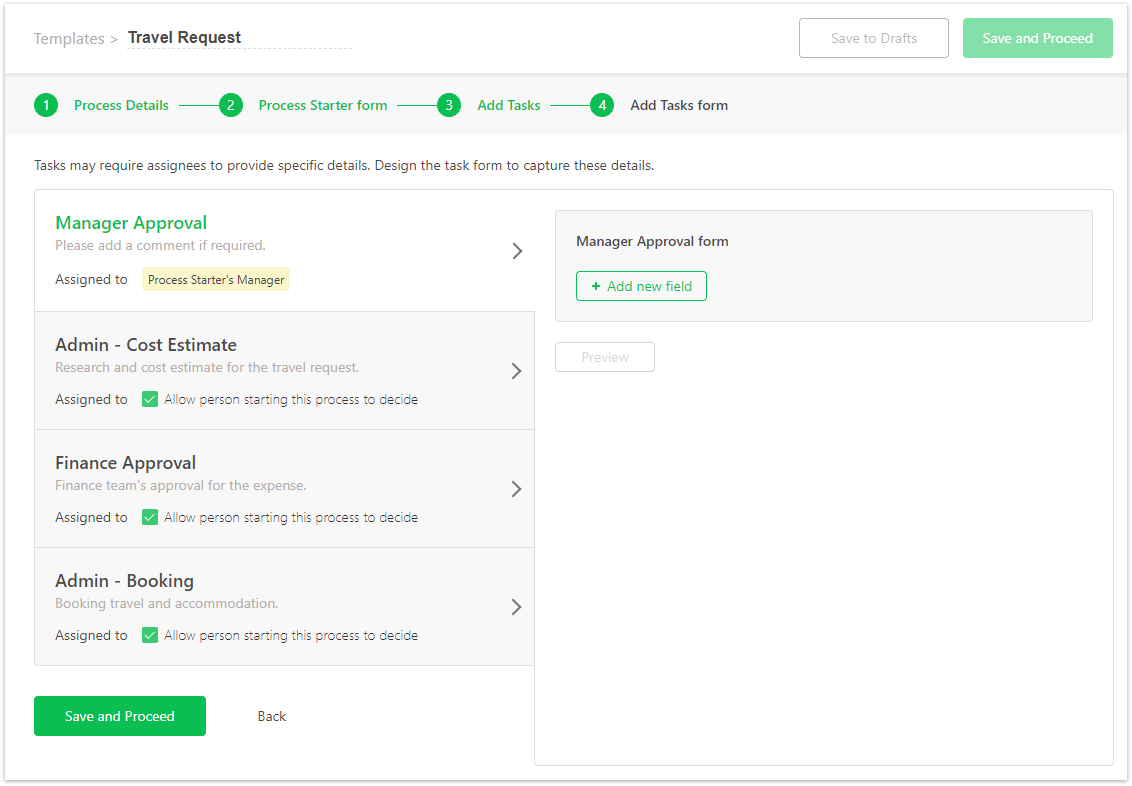The image size is (1132, 786).
Task: Select the Add Tasks form step label
Action: [679, 105]
